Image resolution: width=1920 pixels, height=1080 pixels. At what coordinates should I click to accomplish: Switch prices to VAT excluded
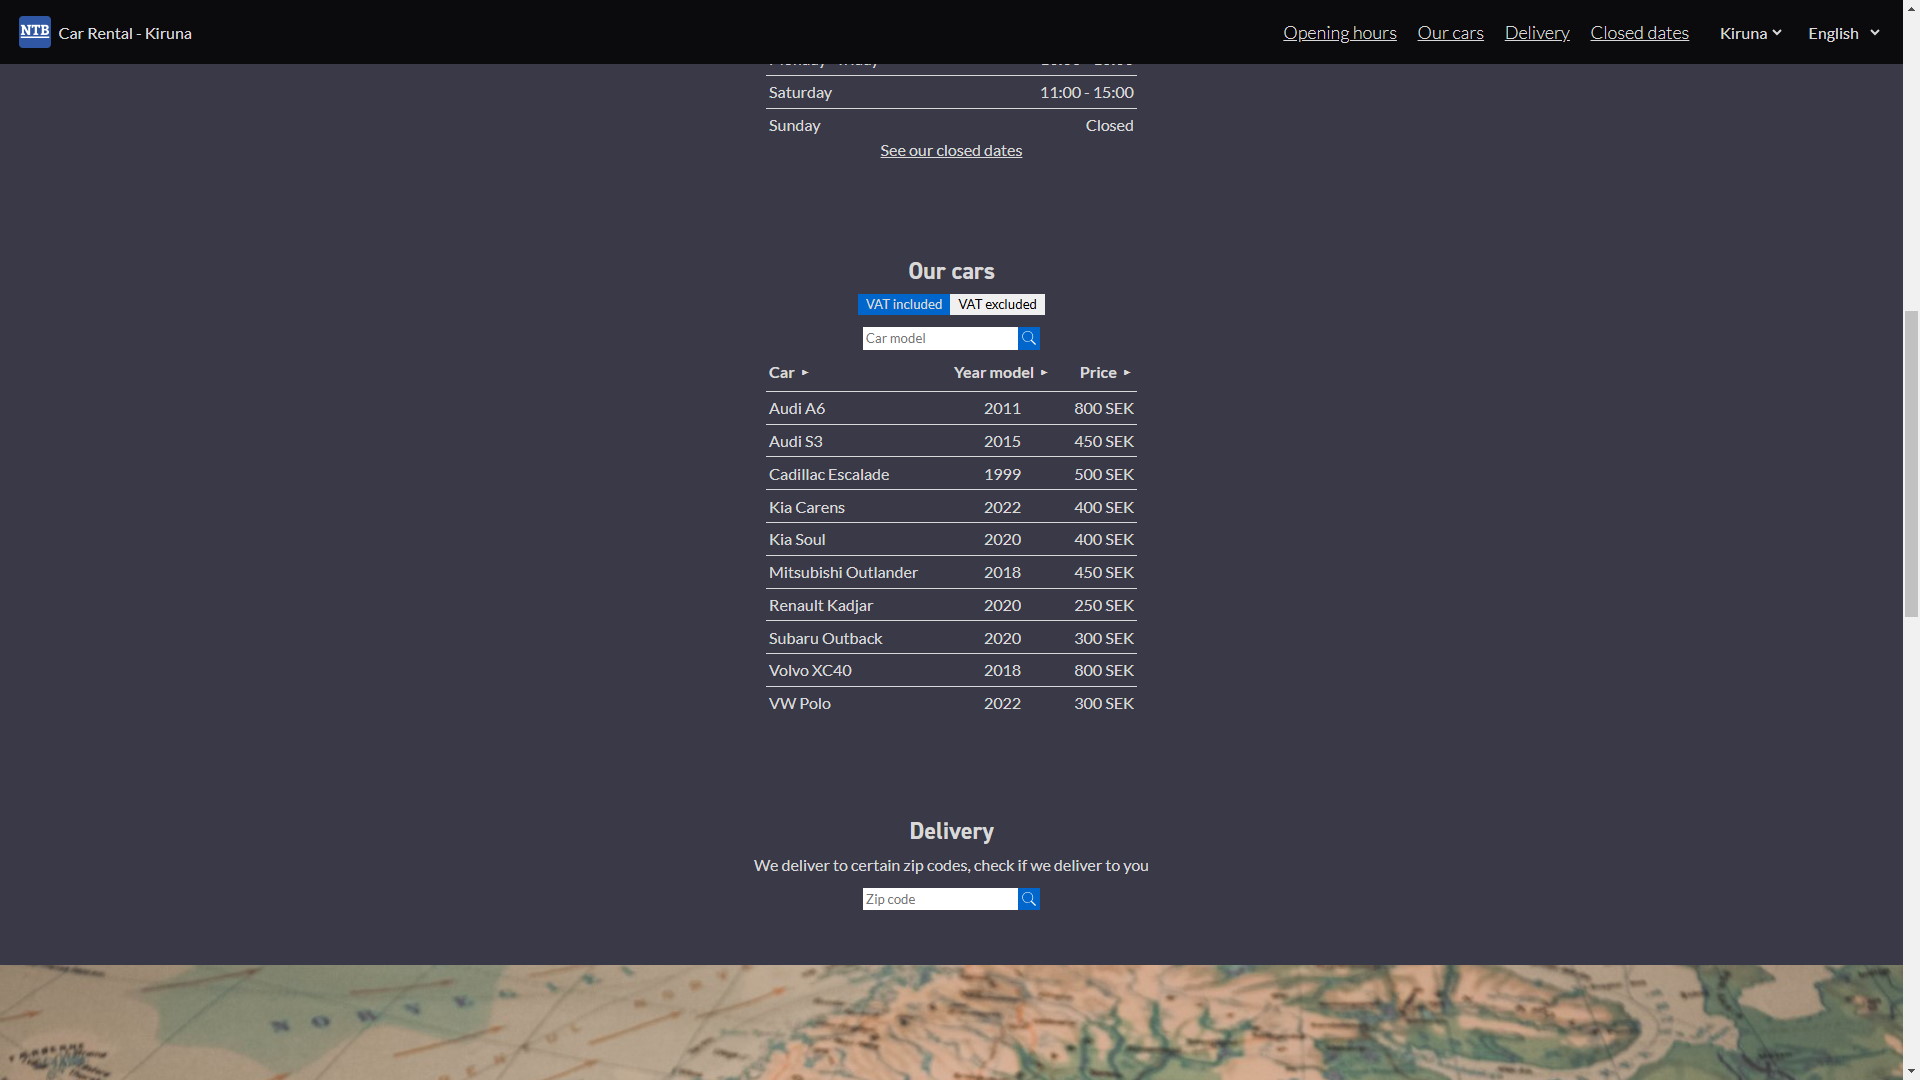(997, 305)
